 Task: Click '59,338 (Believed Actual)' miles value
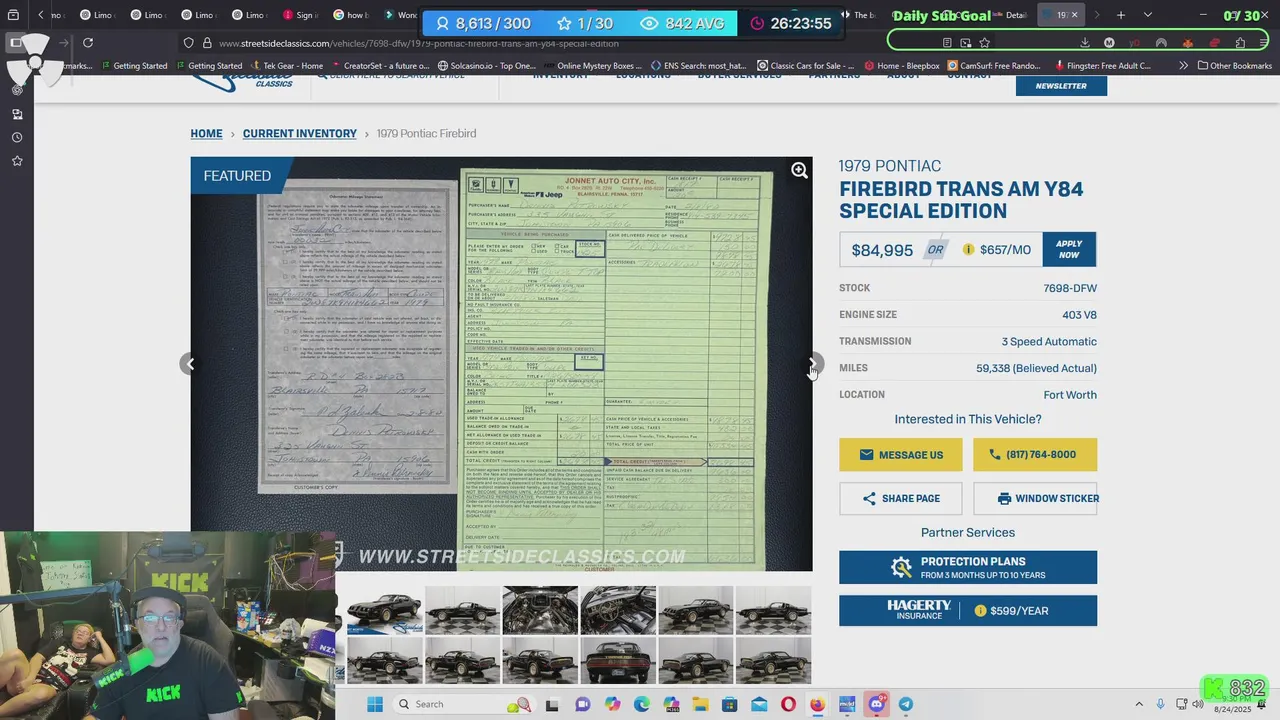[x=1036, y=368]
